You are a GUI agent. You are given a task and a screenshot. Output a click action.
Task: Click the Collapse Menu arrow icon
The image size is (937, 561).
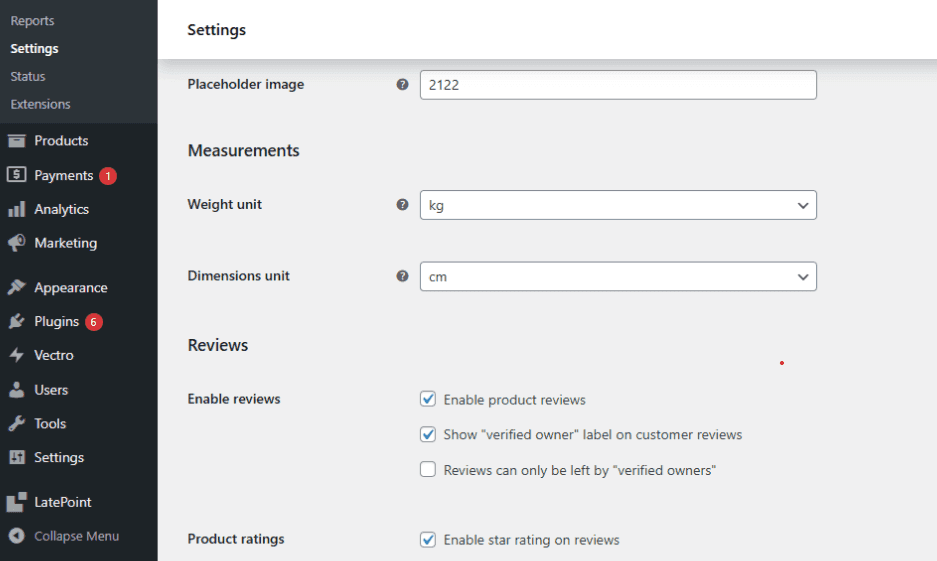point(17,536)
